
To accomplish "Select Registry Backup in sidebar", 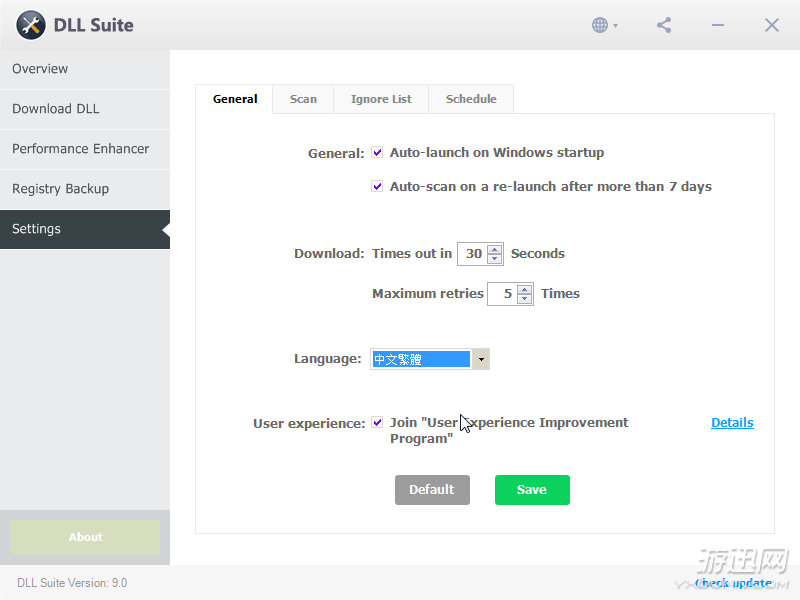I will coord(85,189).
